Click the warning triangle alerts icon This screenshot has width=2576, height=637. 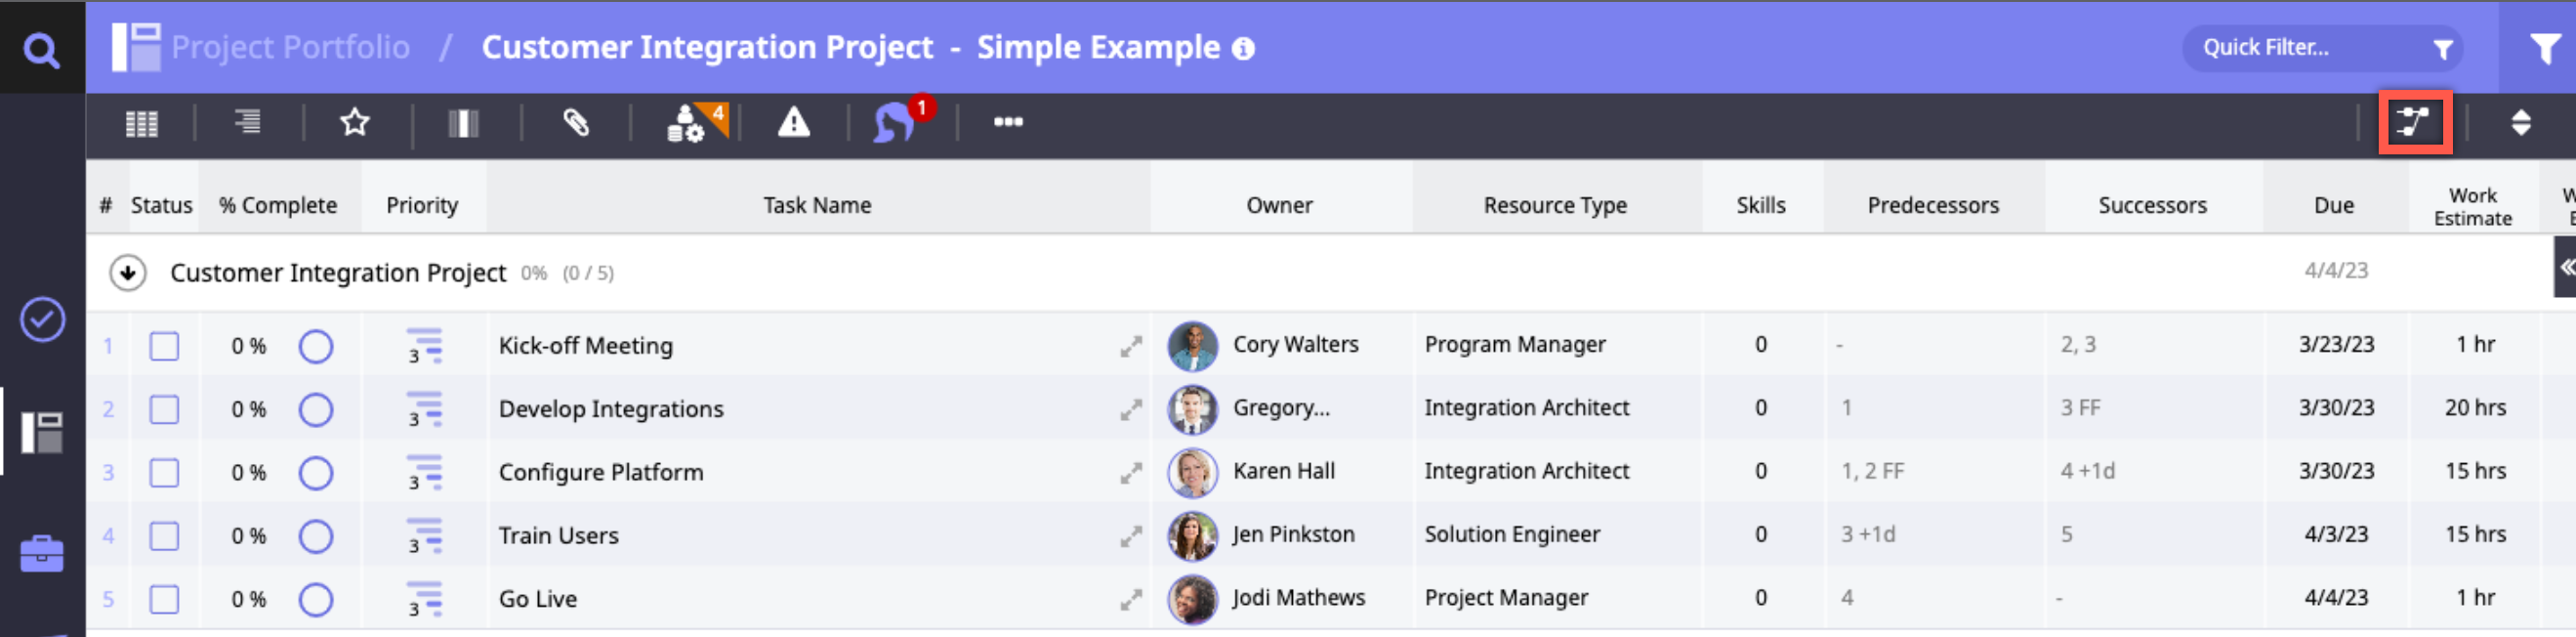793,122
